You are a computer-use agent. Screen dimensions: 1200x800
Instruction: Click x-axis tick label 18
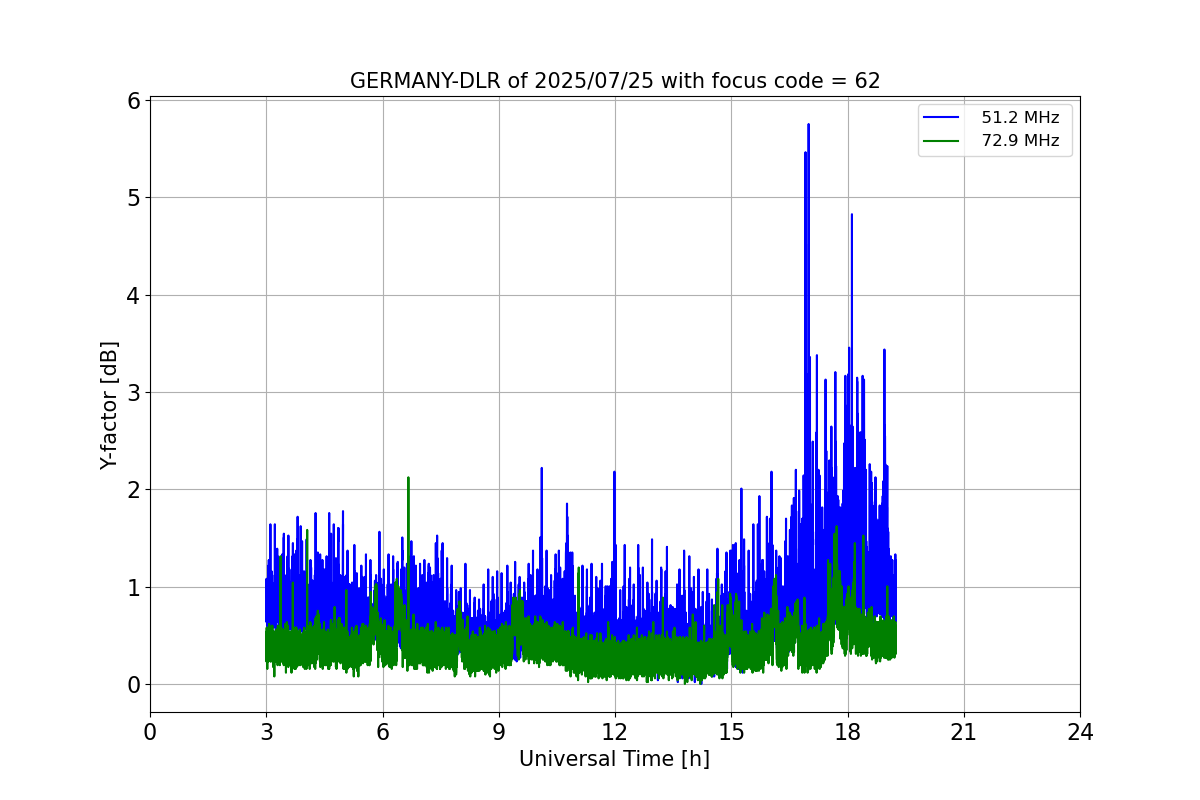847,733
